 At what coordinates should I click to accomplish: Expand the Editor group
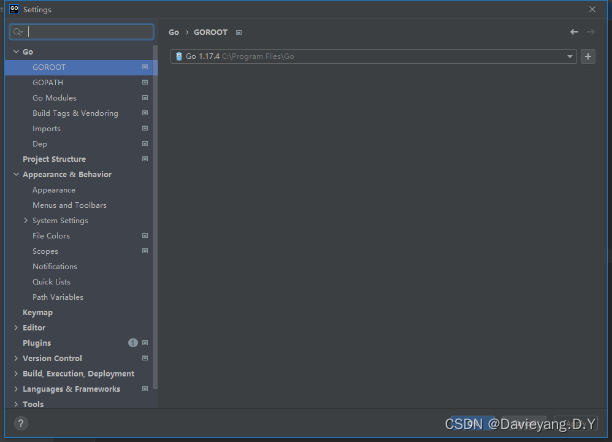click(x=16, y=328)
